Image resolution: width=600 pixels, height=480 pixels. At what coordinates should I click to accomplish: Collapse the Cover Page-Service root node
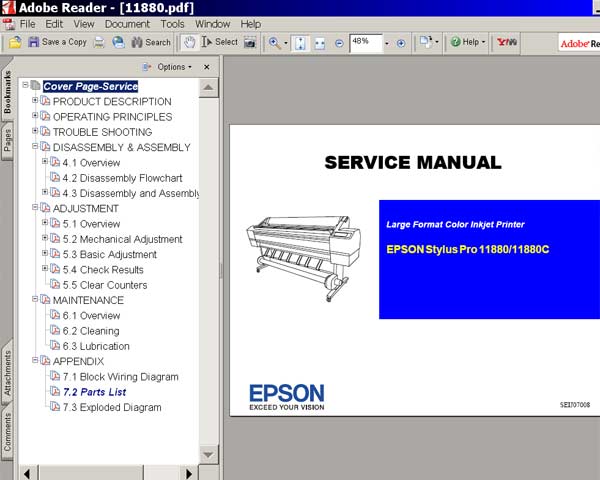click(x=25, y=85)
